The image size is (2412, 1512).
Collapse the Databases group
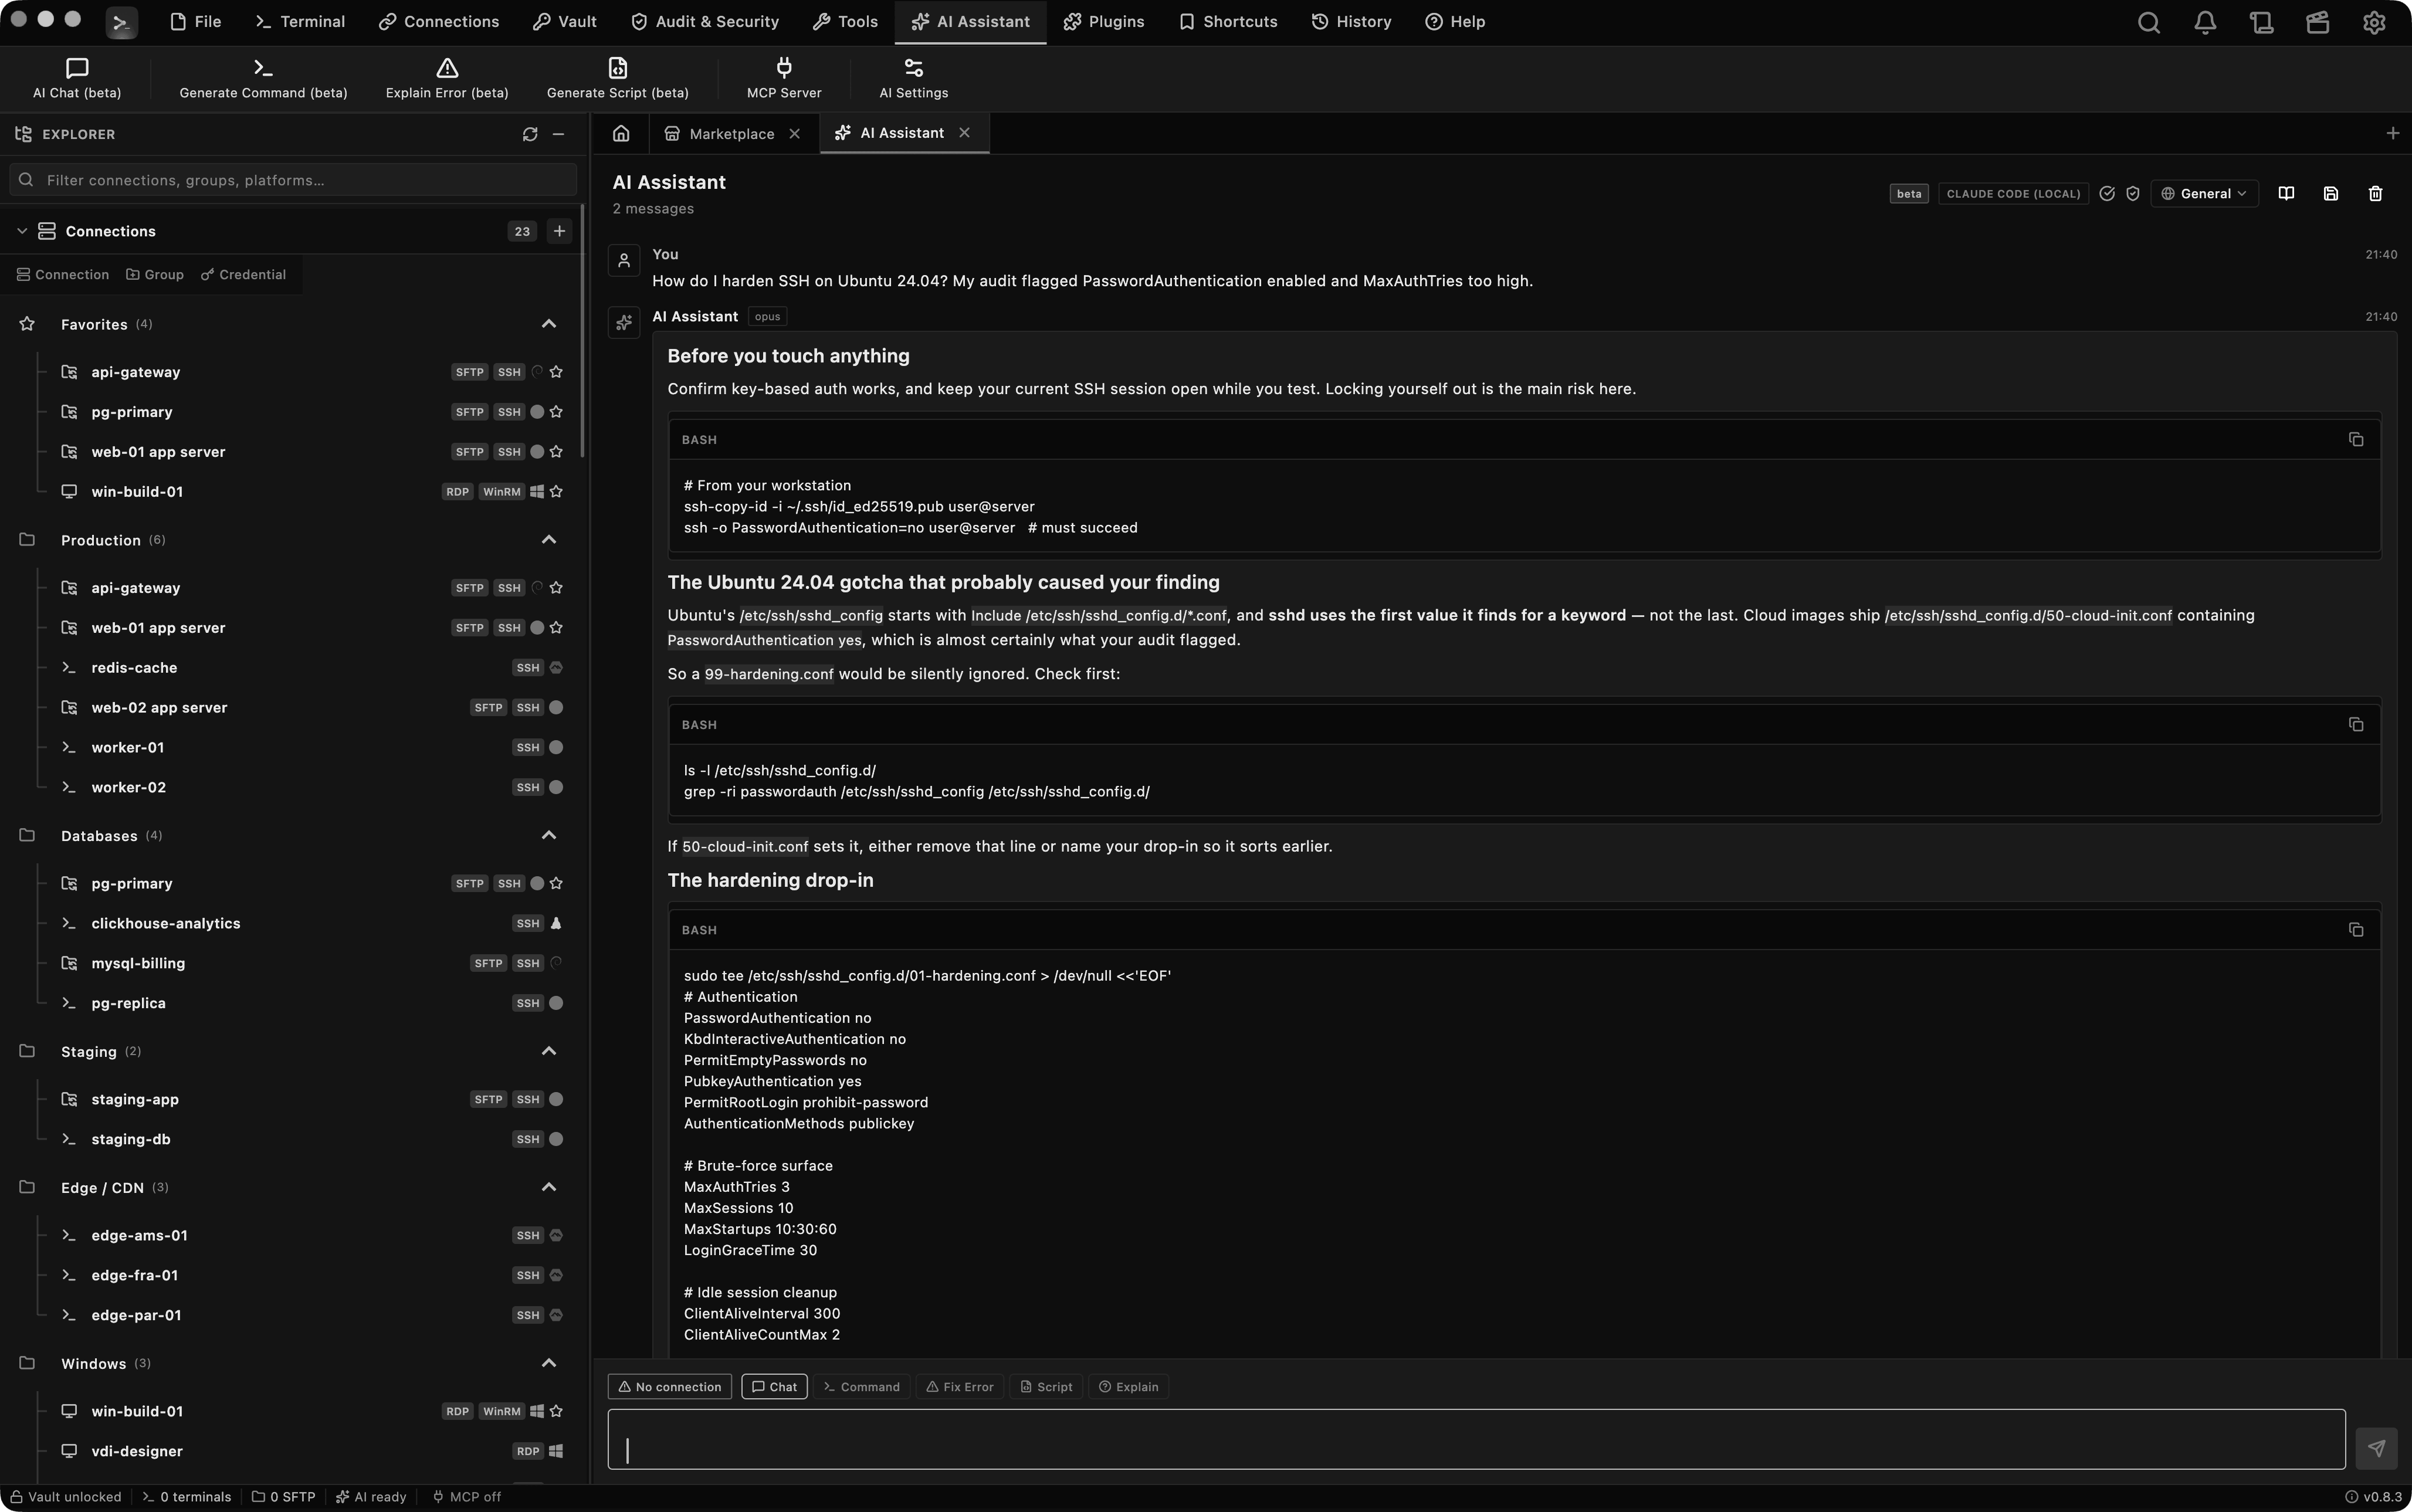click(548, 836)
